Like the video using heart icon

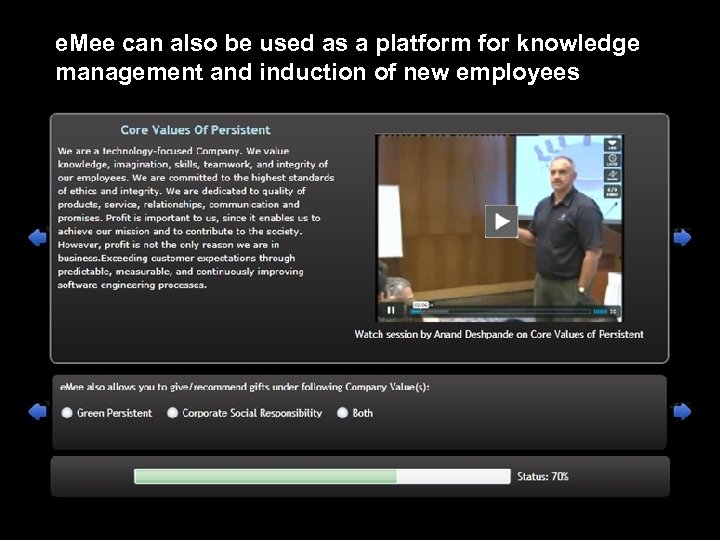click(x=613, y=145)
